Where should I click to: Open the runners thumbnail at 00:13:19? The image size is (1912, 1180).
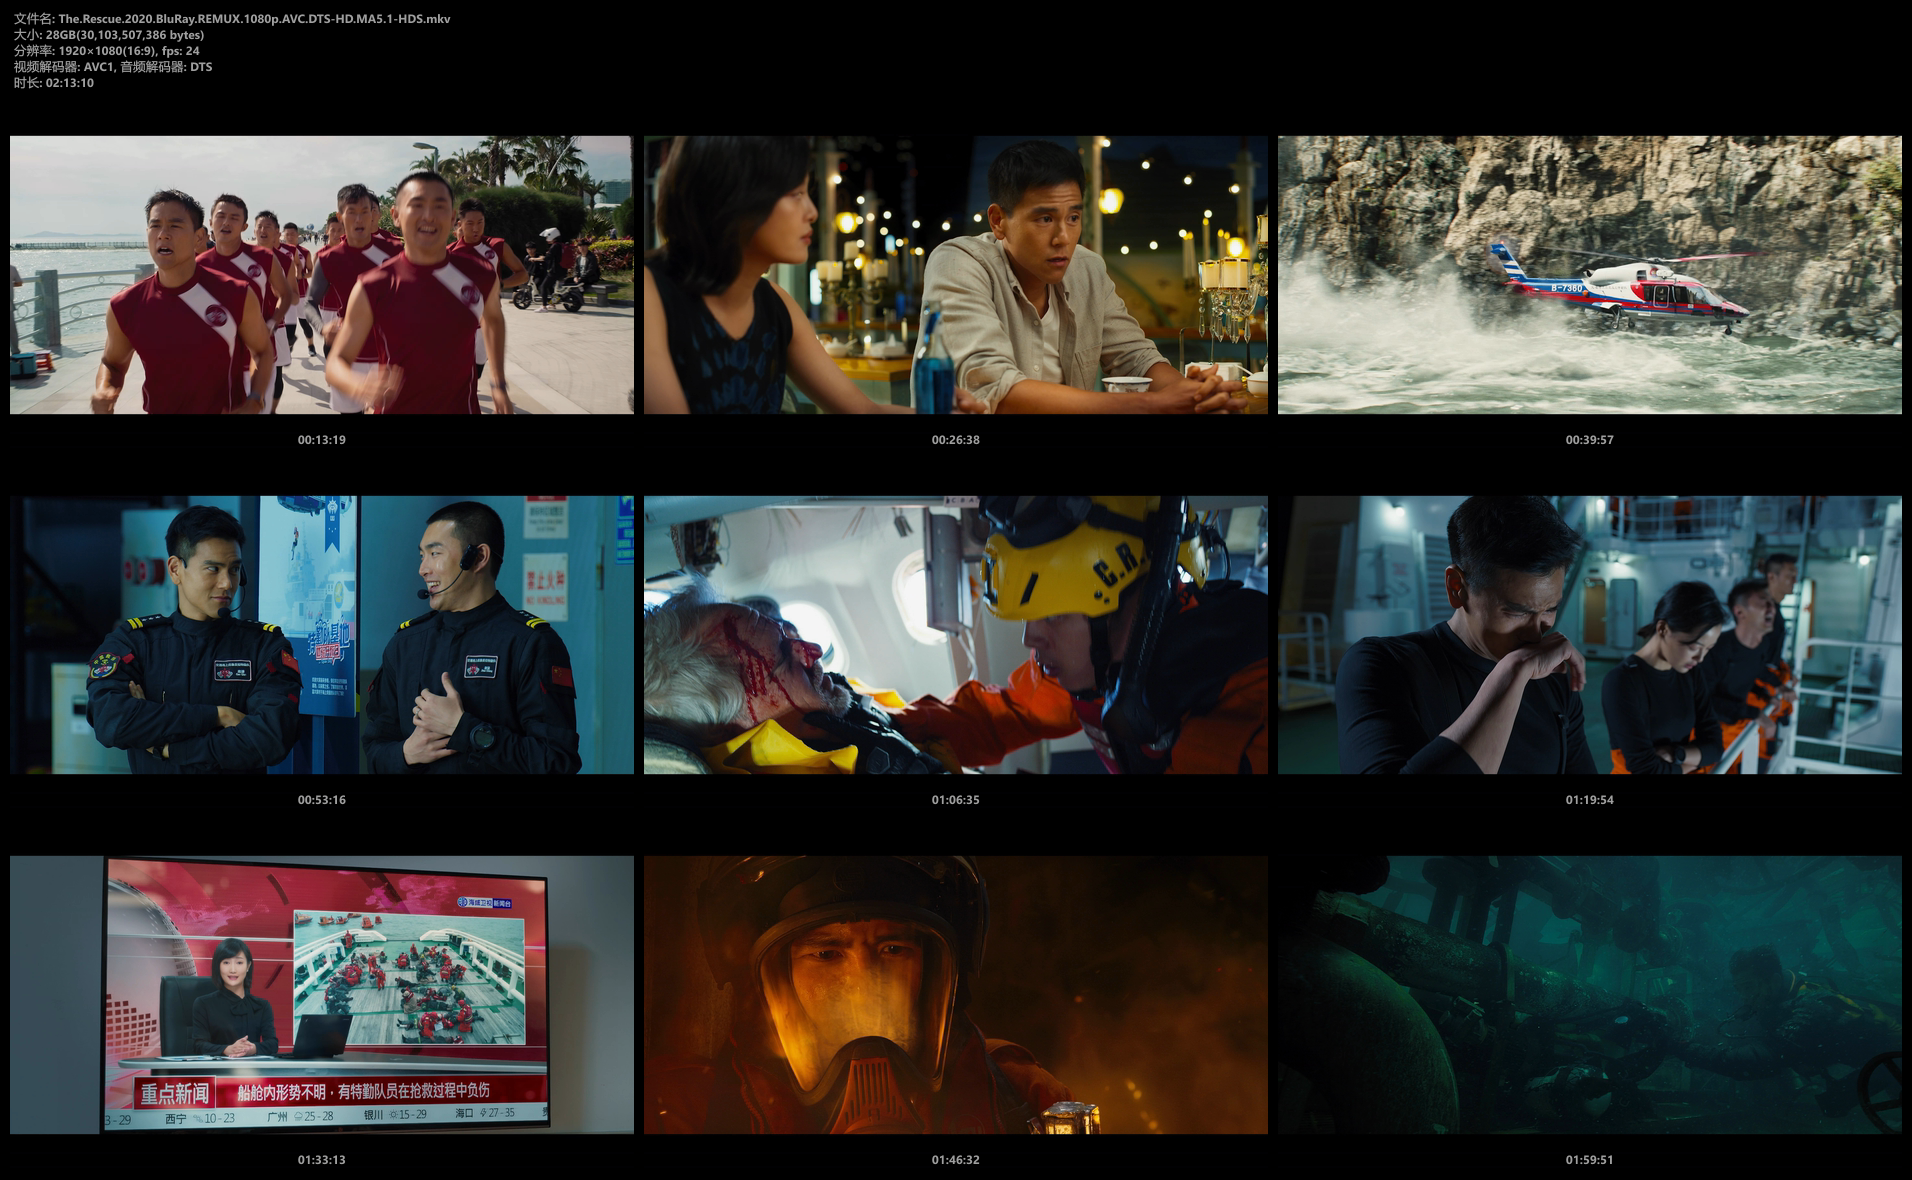click(322, 275)
